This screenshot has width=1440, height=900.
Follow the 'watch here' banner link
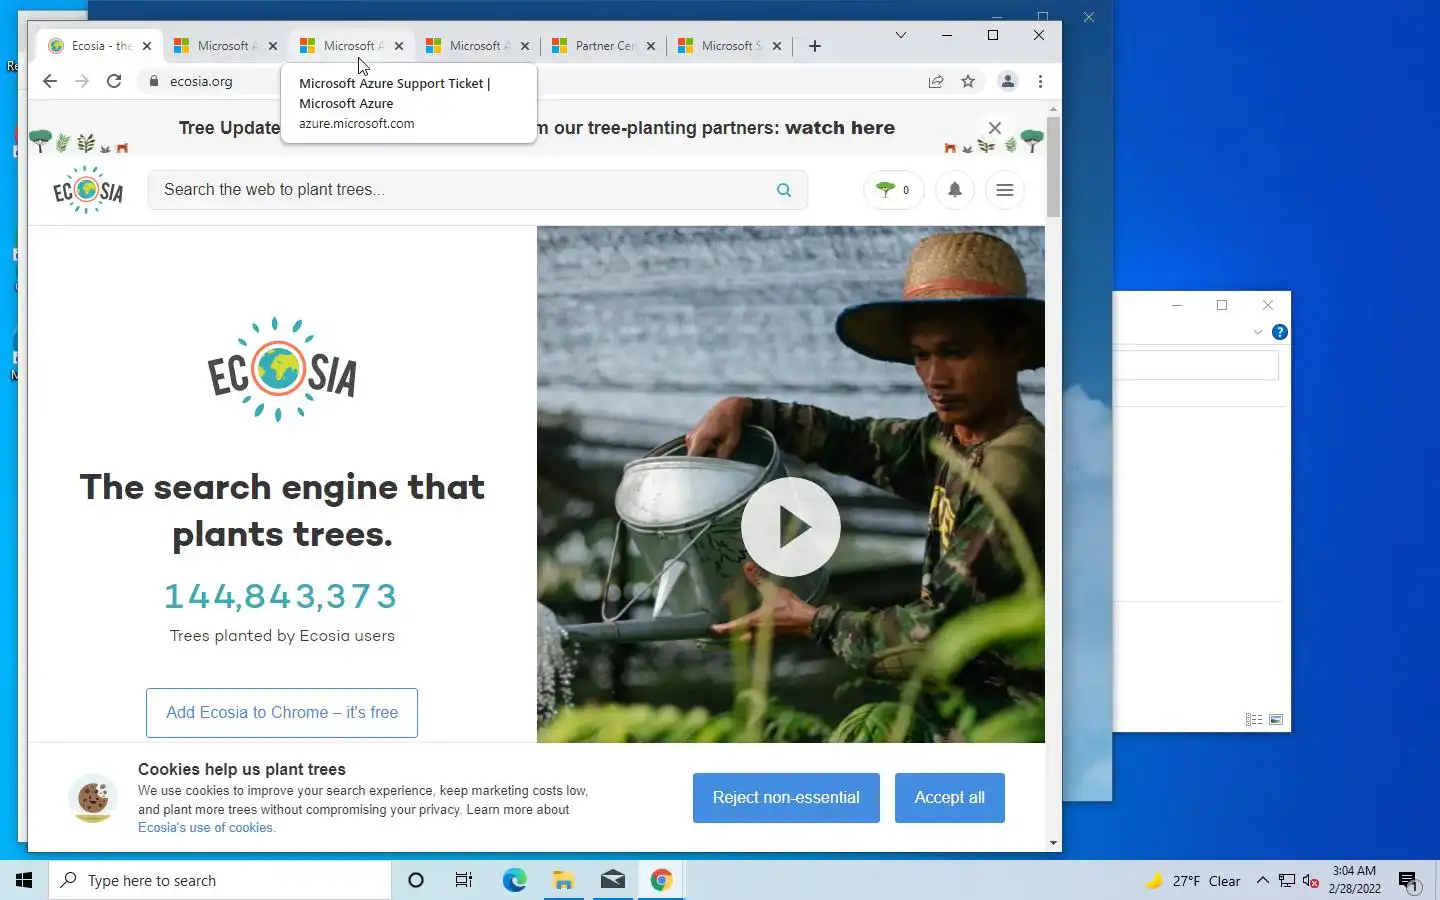click(840, 128)
